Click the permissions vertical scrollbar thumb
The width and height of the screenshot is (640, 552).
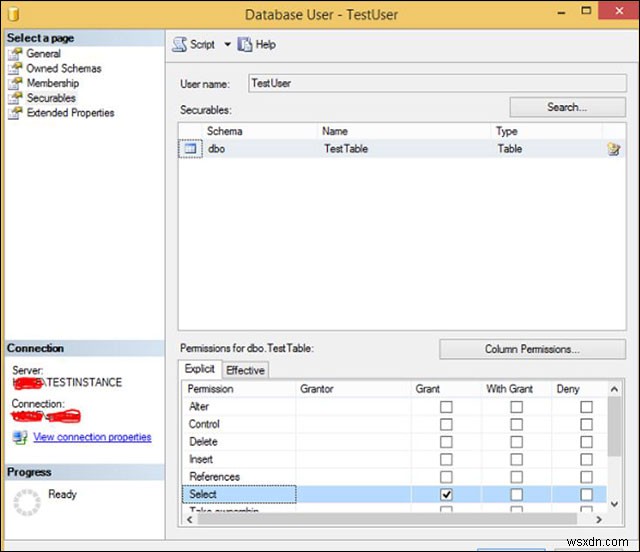[614, 426]
